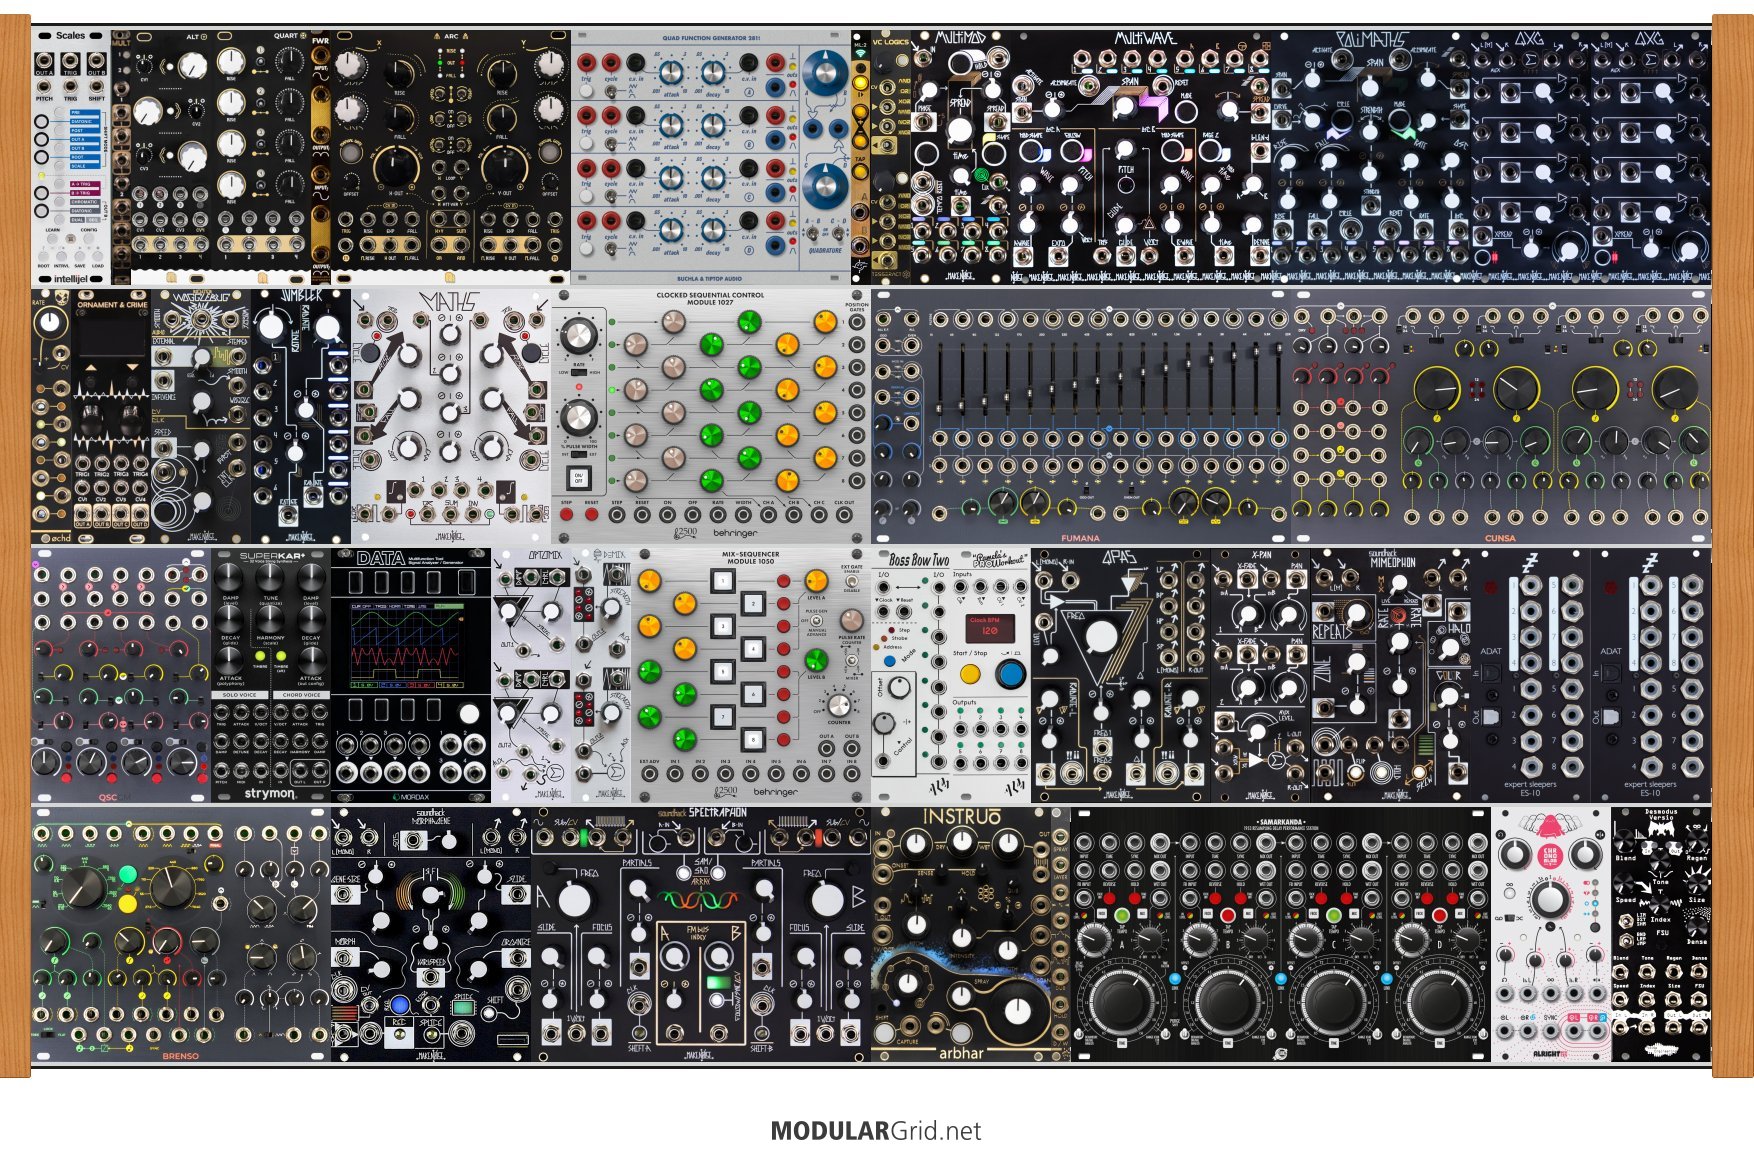The image size is (1754, 1152).
Task: Push step button 1 on Mix-Sequencer 1050
Action: 722,581
